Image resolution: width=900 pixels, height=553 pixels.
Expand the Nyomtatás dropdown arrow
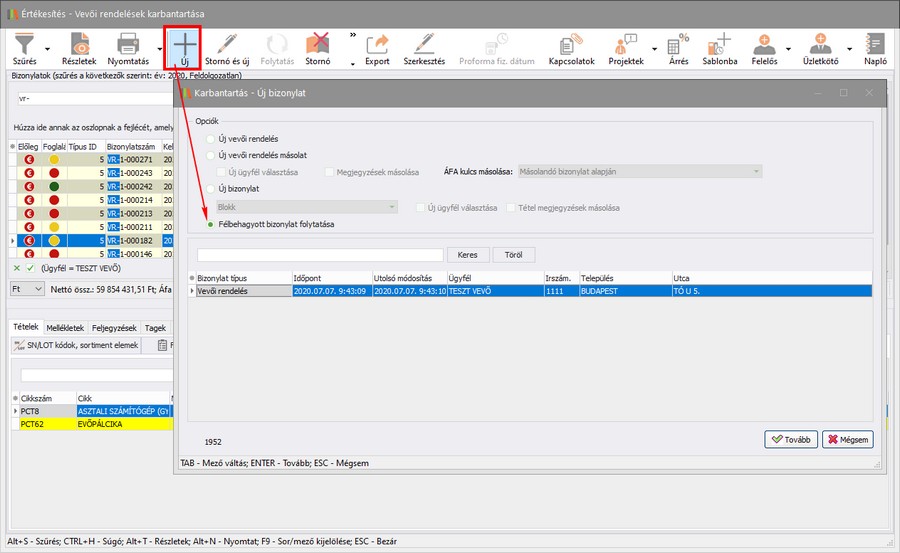[x=160, y=48]
